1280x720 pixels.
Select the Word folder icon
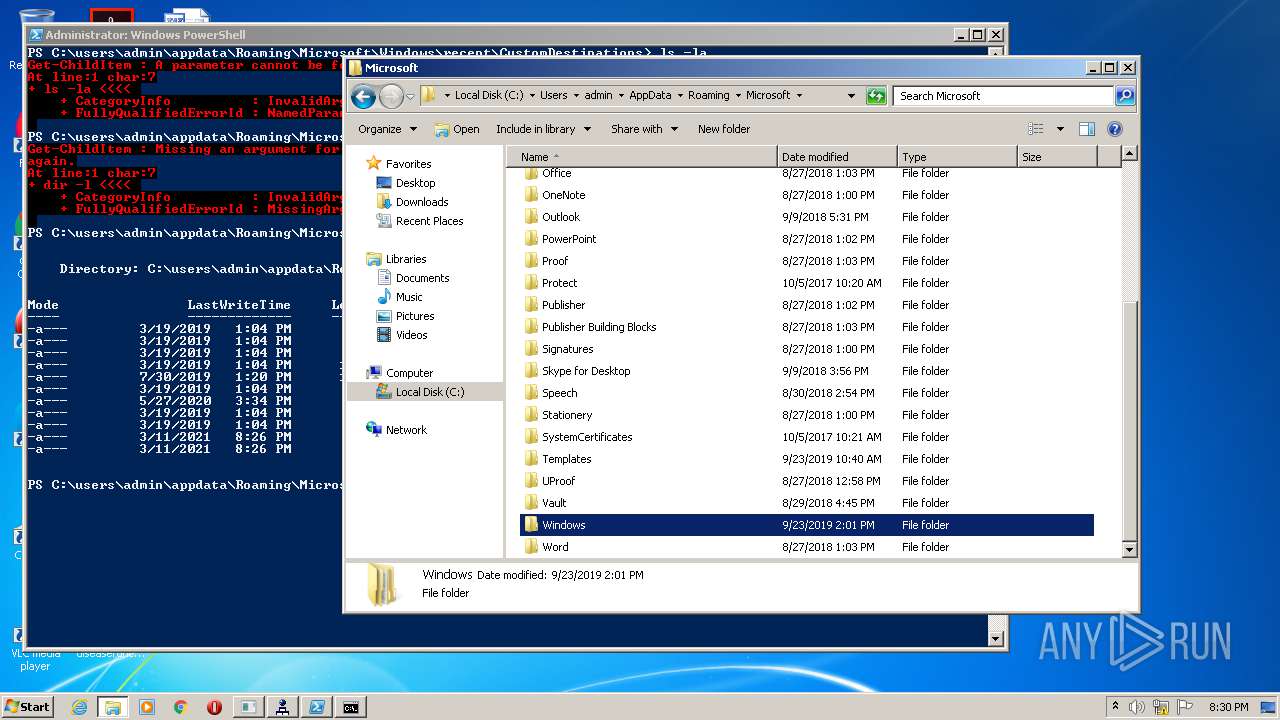click(531, 547)
